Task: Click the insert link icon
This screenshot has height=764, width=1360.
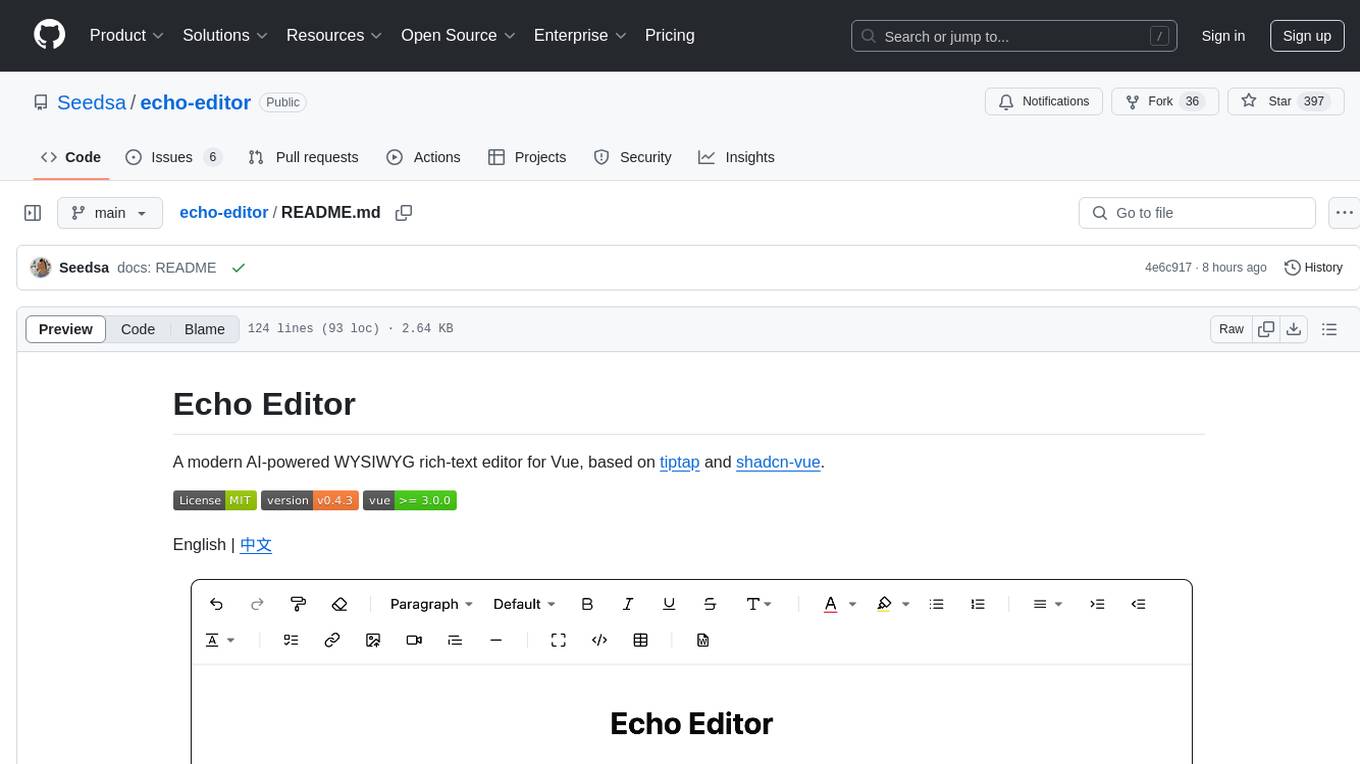Action: 332,640
